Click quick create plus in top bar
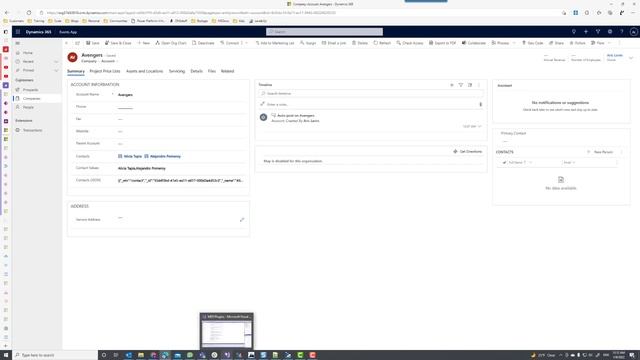The height and width of the screenshot is (360, 640). pos(586,32)
